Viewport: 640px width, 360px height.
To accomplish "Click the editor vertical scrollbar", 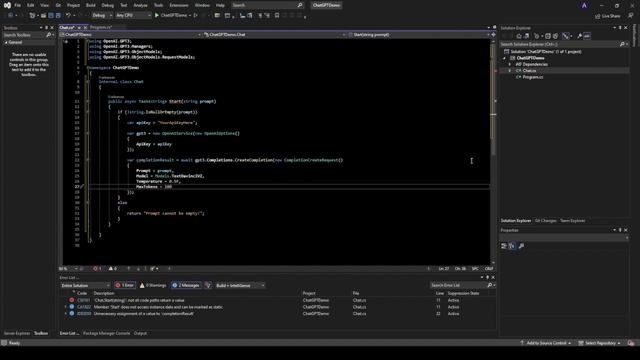I will [x=493, y=151].
